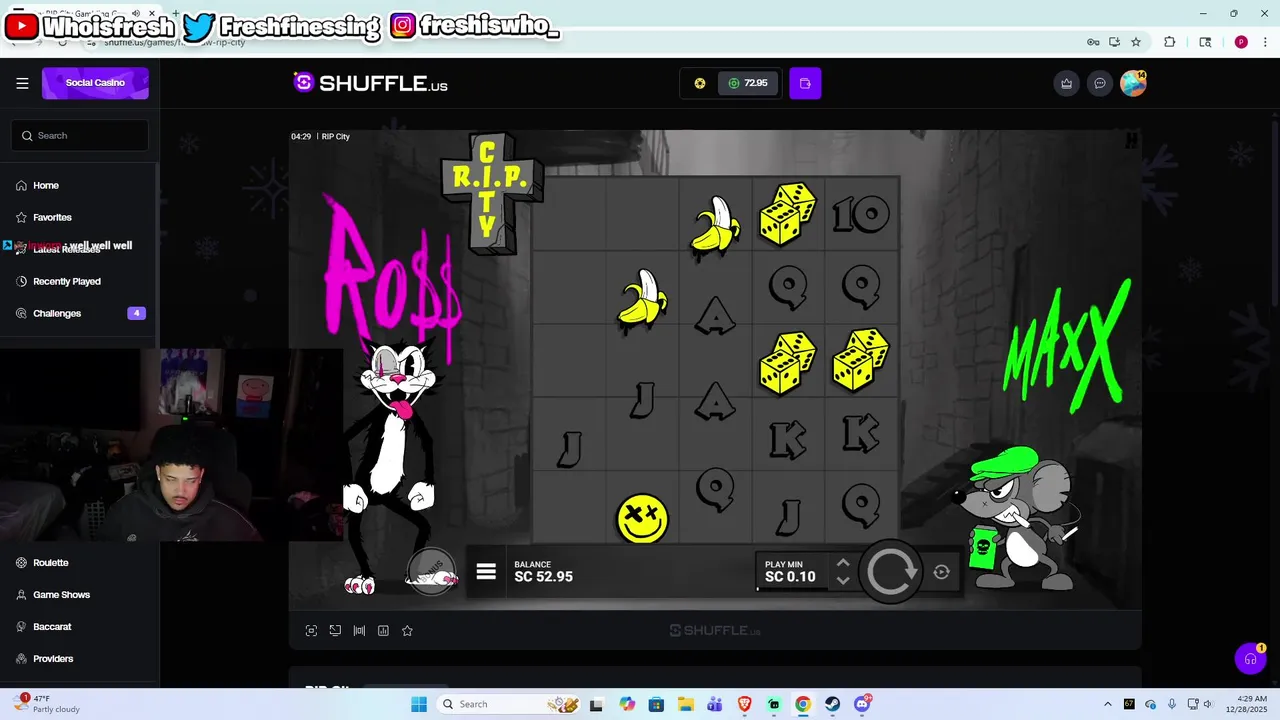1280x720 pixels.
Task: Click the Social Casino button
Action: (x=95, y=83)
